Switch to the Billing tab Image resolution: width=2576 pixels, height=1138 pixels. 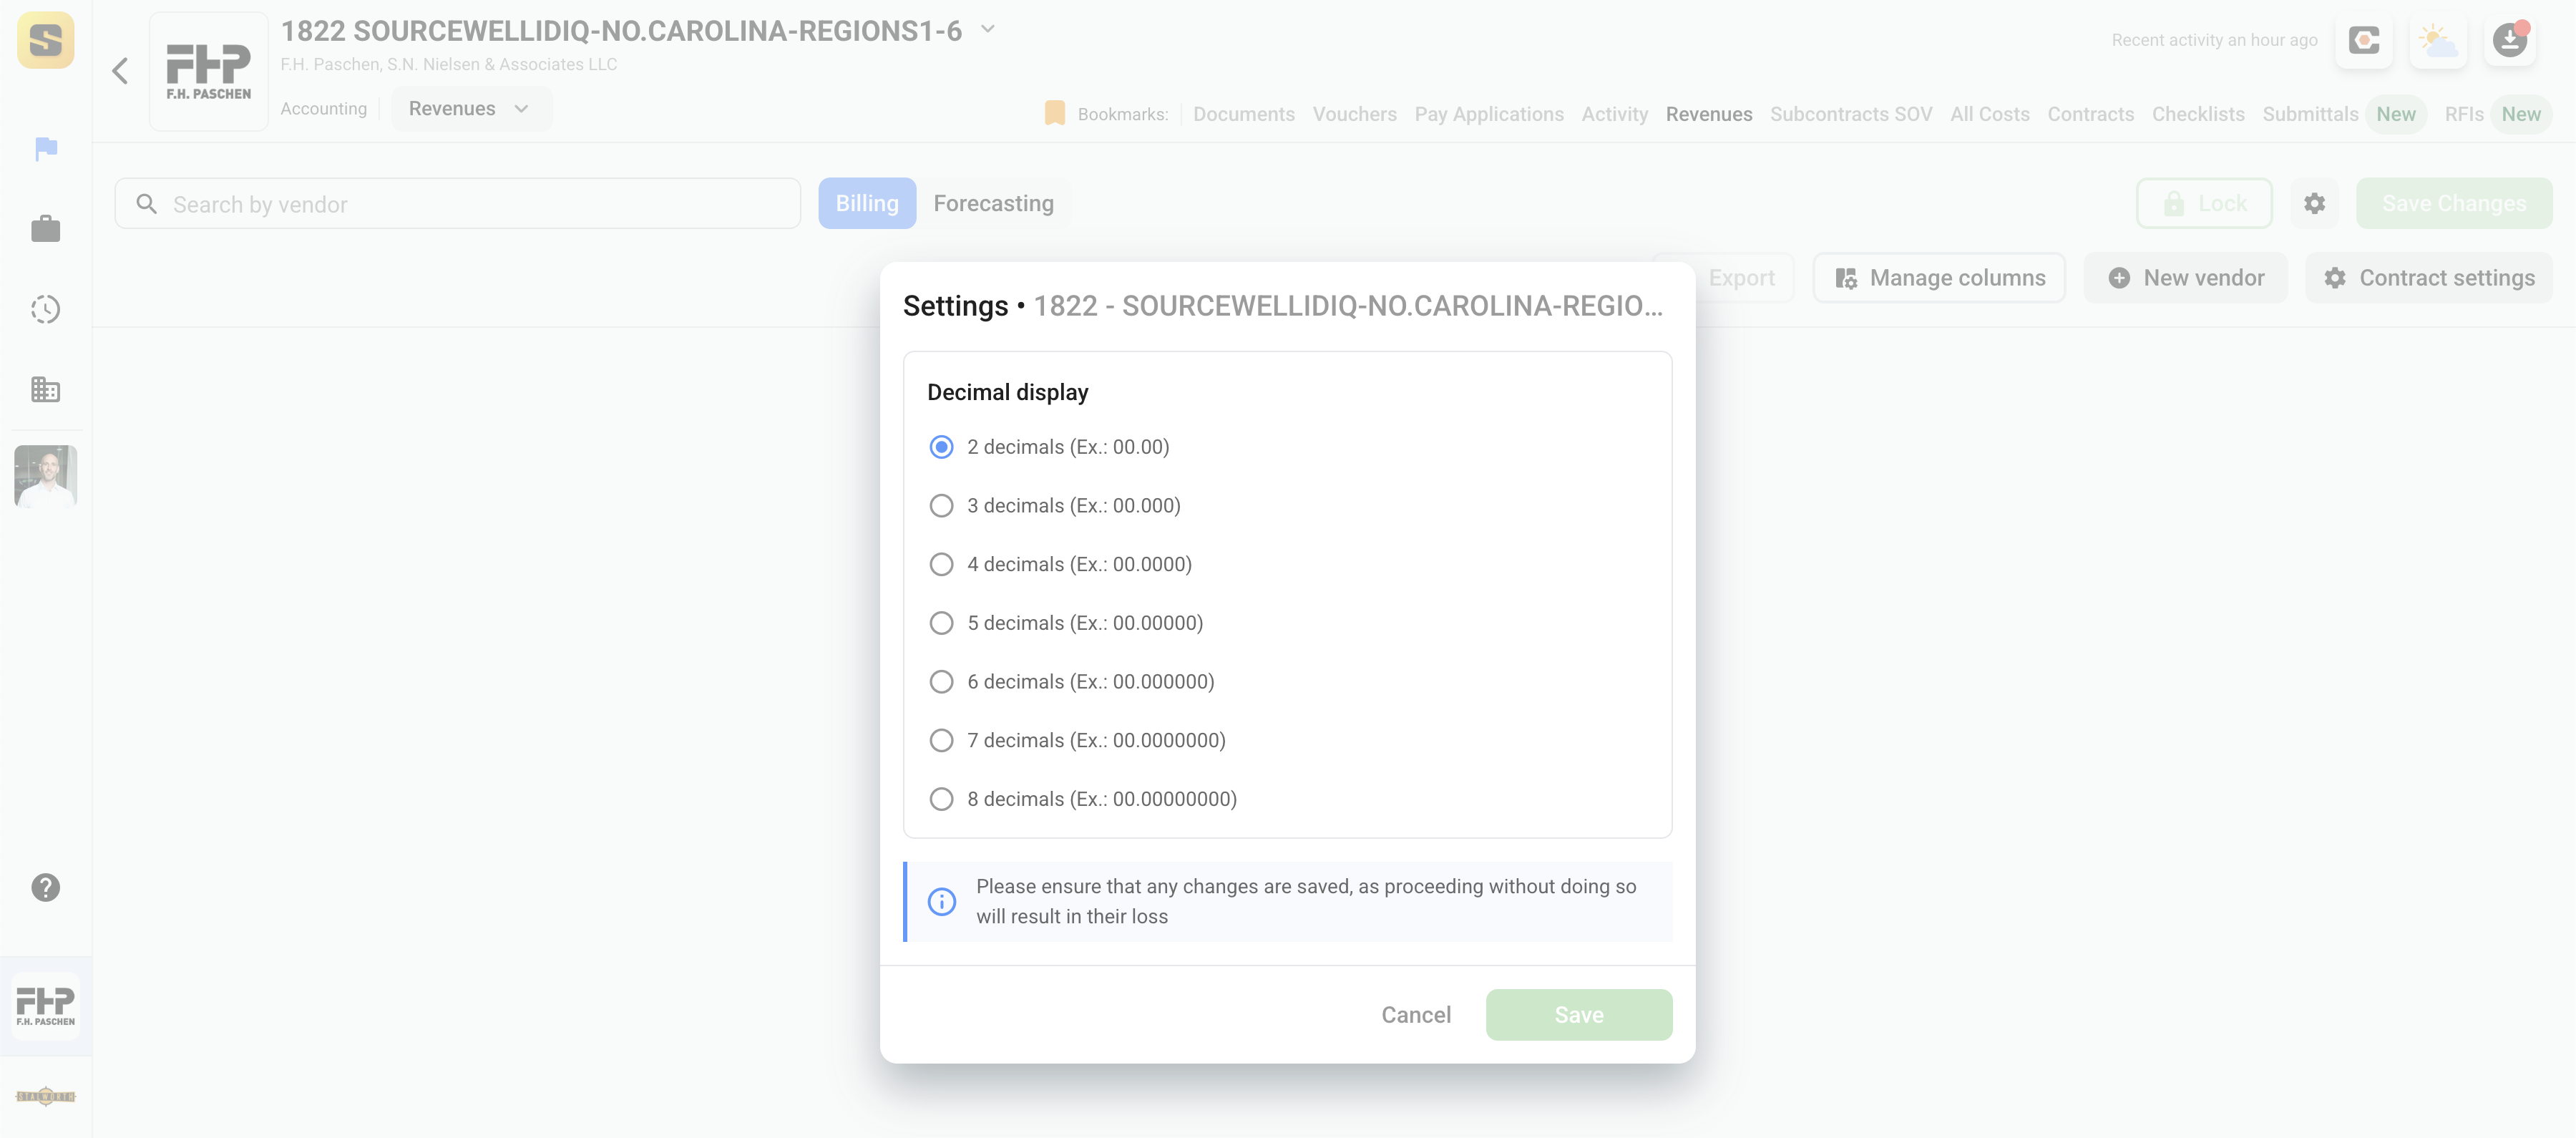(867, 203)
